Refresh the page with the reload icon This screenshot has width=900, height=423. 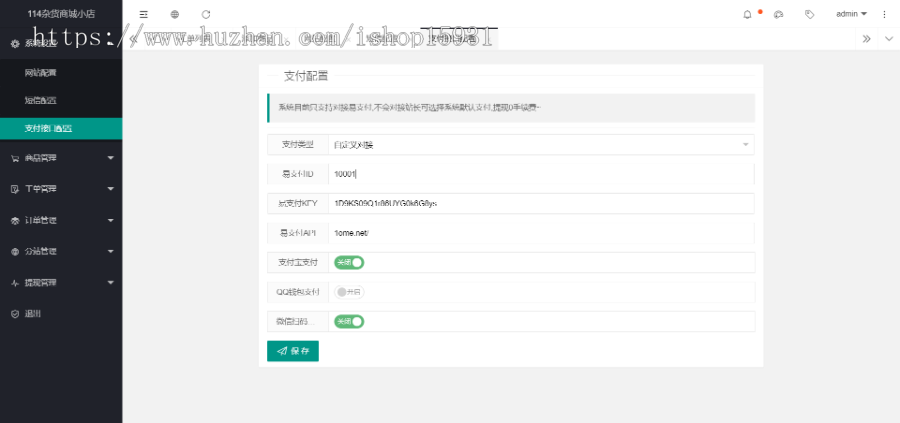206,14
